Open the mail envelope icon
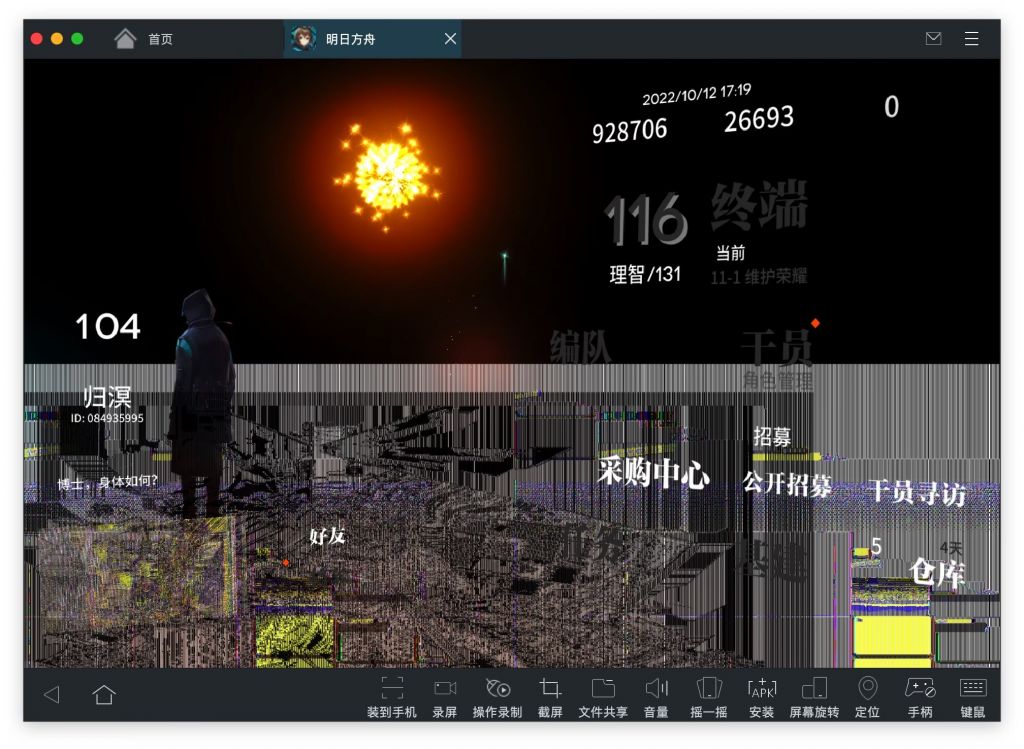This screenshot has width=1024, height=749. tap(933, 39)
